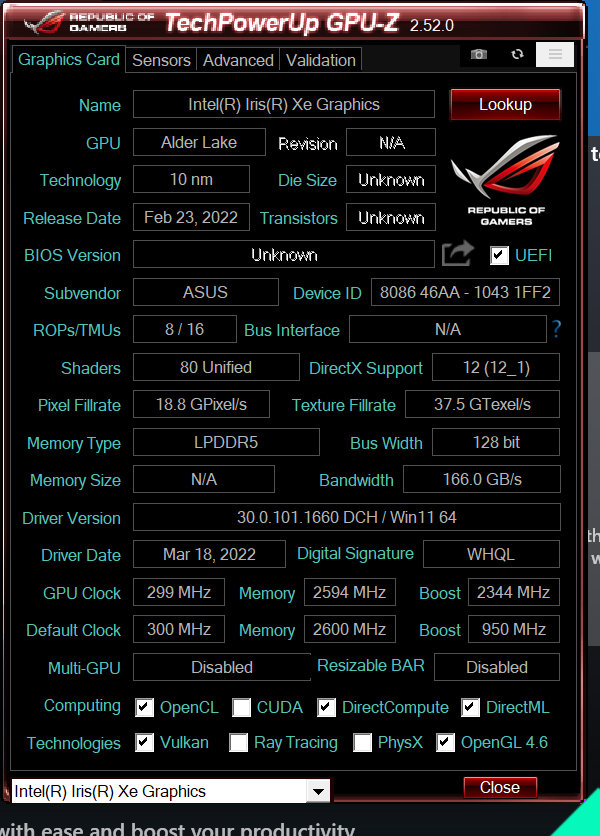Click the DirectX Support value 12 (12_1)

point(496,367)
